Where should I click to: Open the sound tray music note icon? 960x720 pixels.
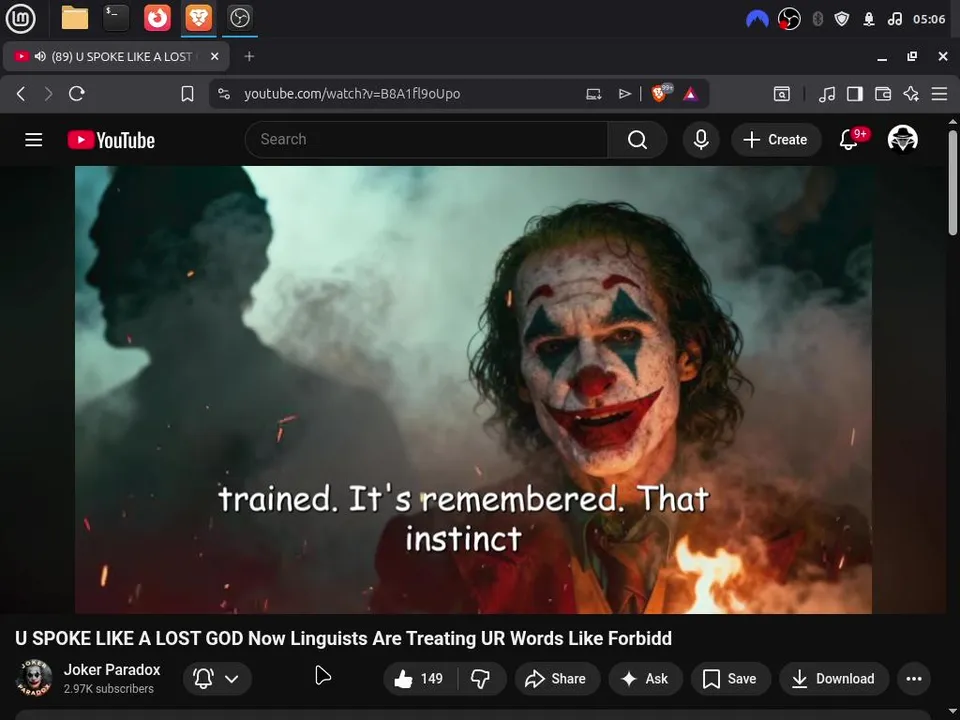[x=894, y=19]
